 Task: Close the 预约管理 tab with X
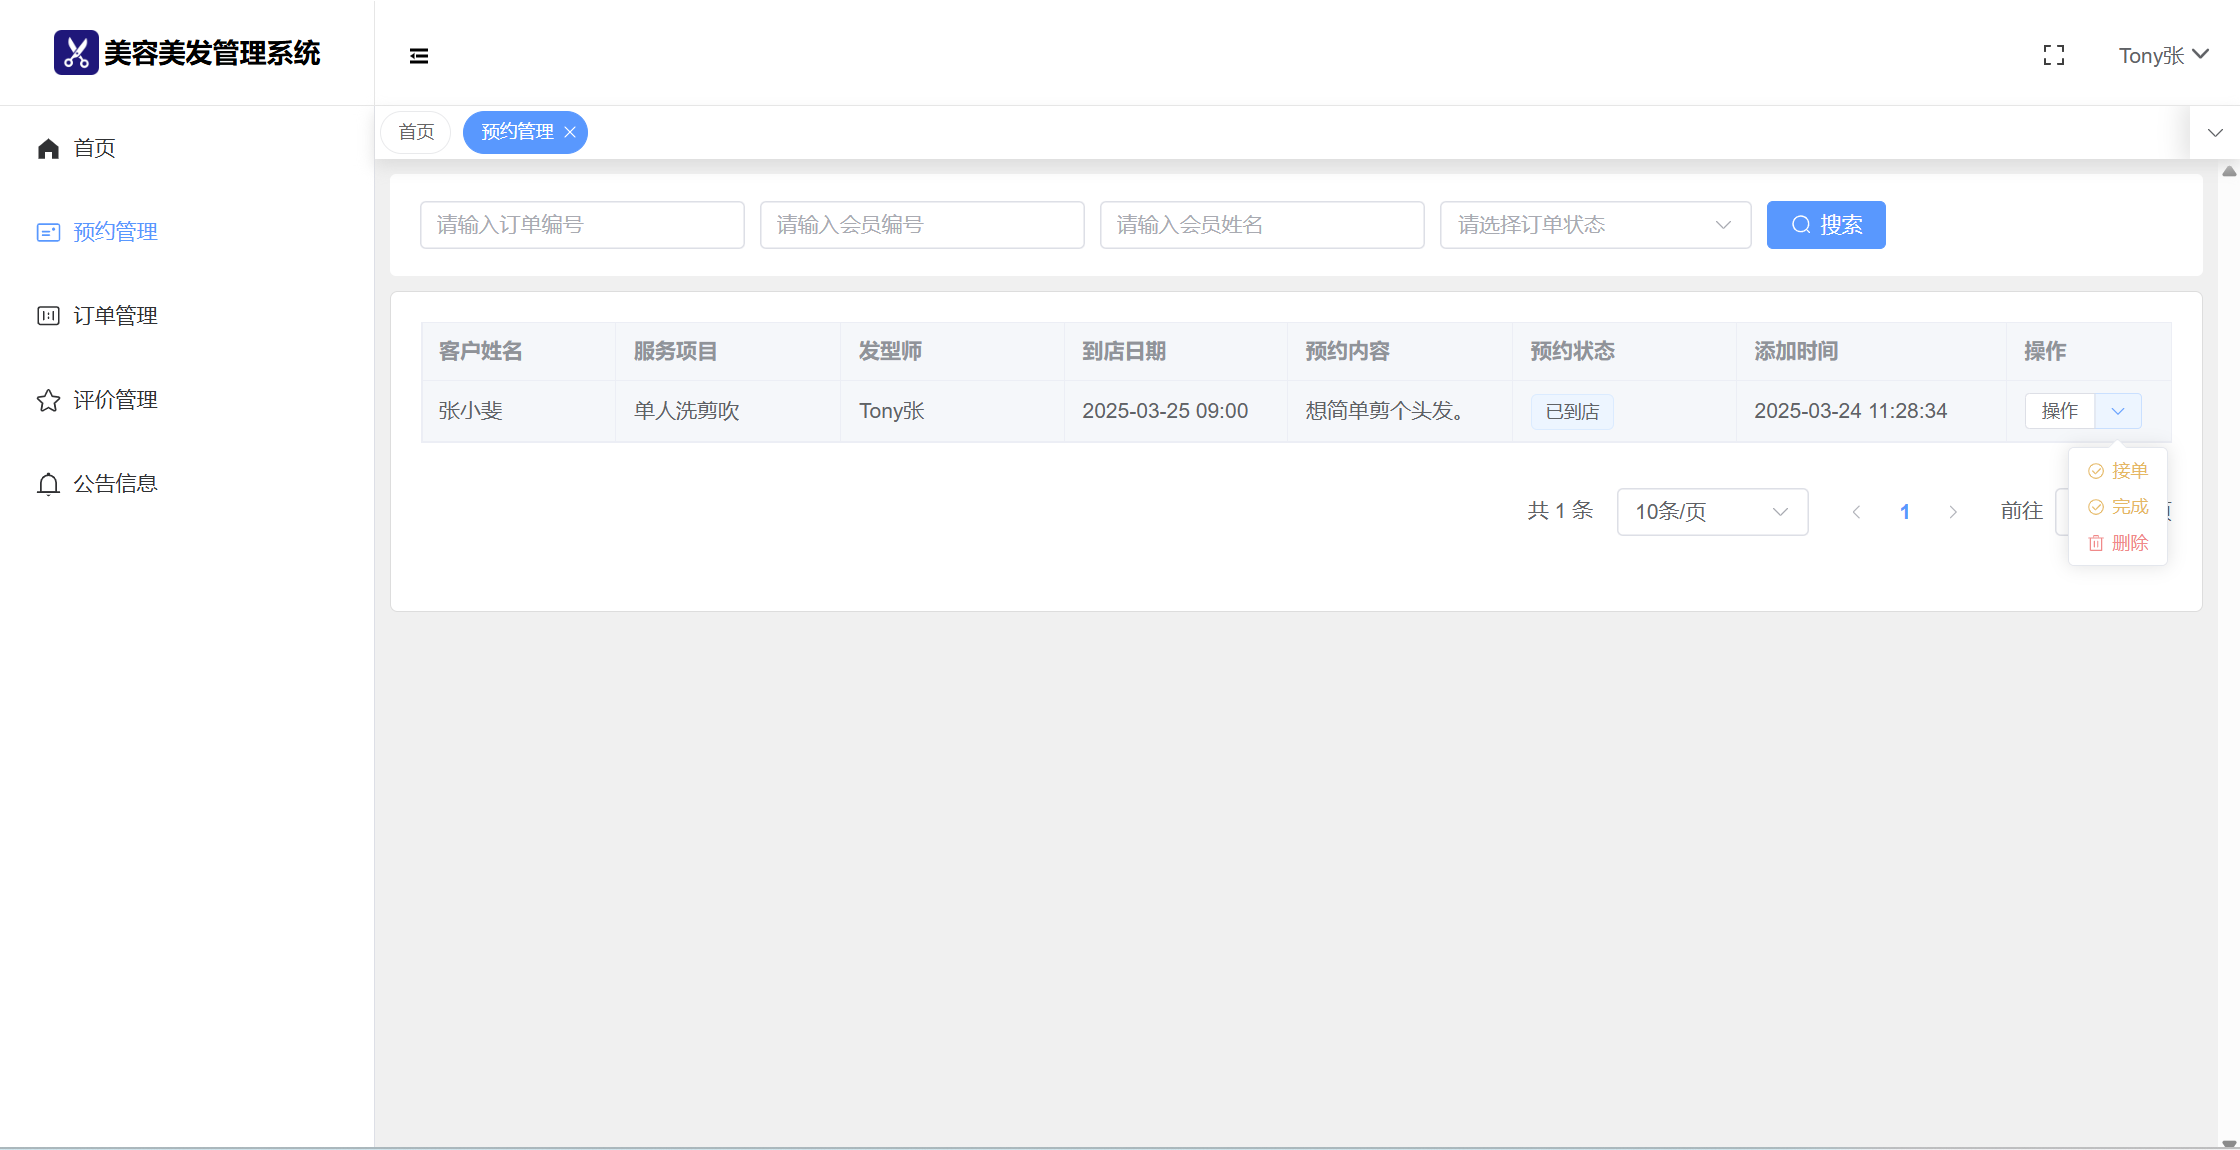tap(570, 132)
